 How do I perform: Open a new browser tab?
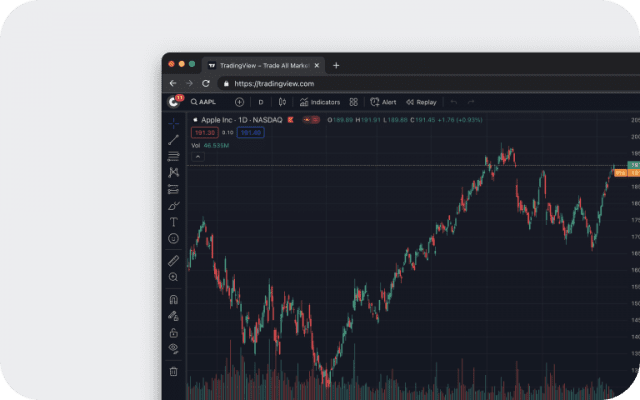(x=336, y=65)
